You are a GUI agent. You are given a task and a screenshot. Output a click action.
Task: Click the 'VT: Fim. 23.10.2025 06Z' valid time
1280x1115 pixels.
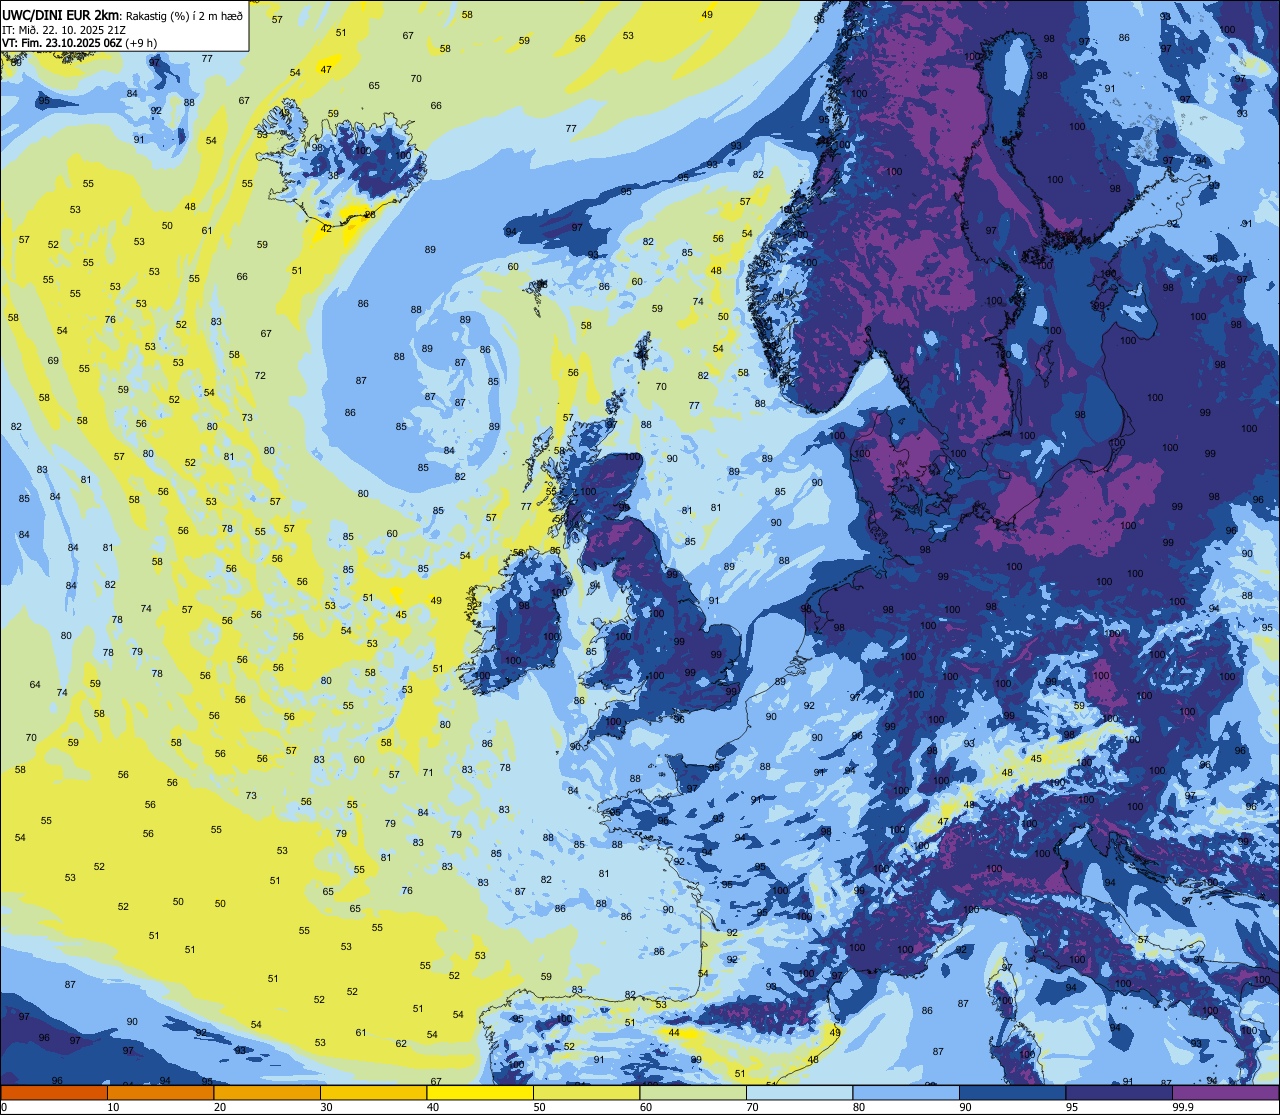coord(62,42)
